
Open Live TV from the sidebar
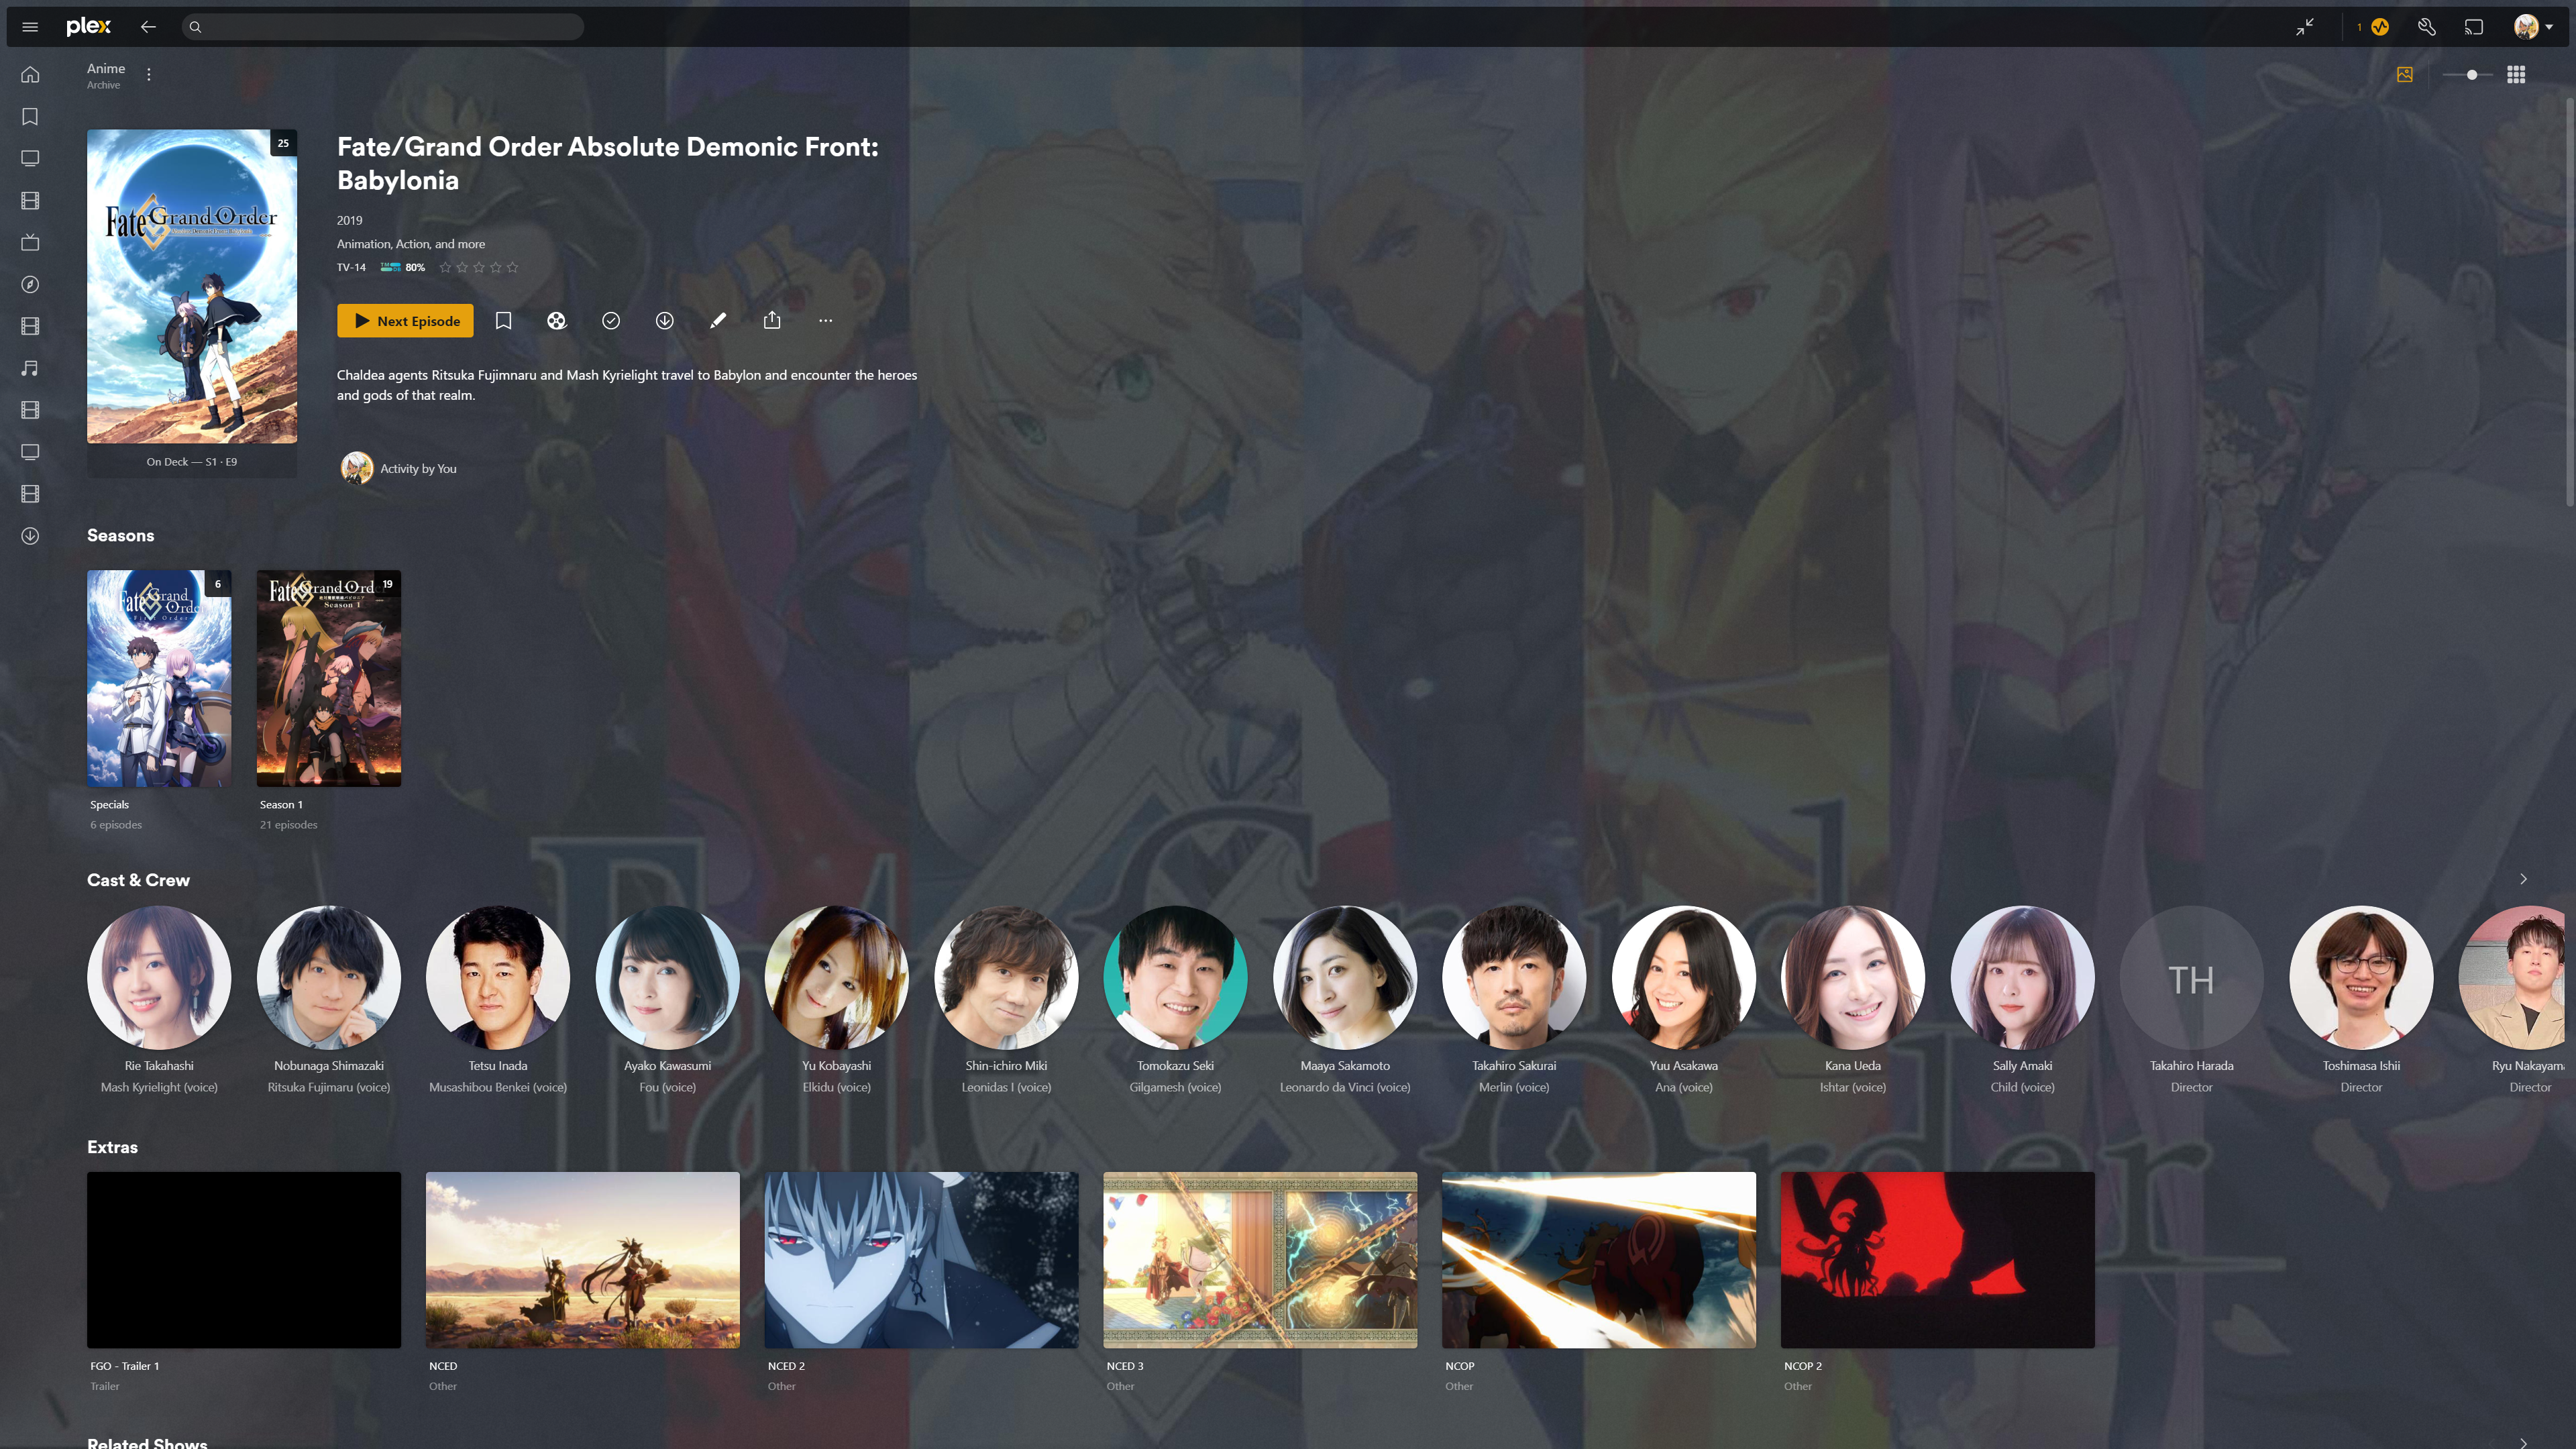point(30,242)
